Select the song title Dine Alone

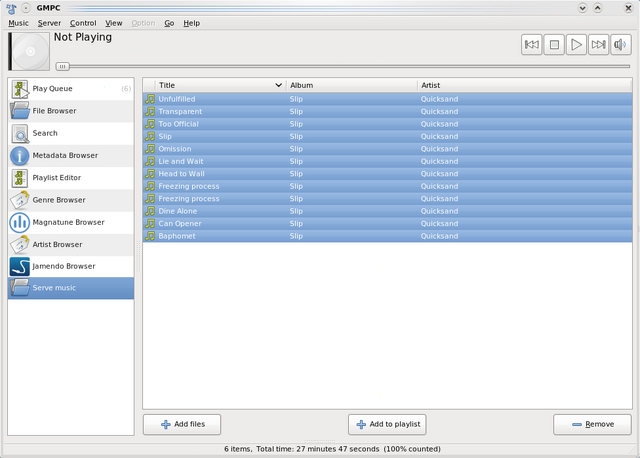click(178, 211)
